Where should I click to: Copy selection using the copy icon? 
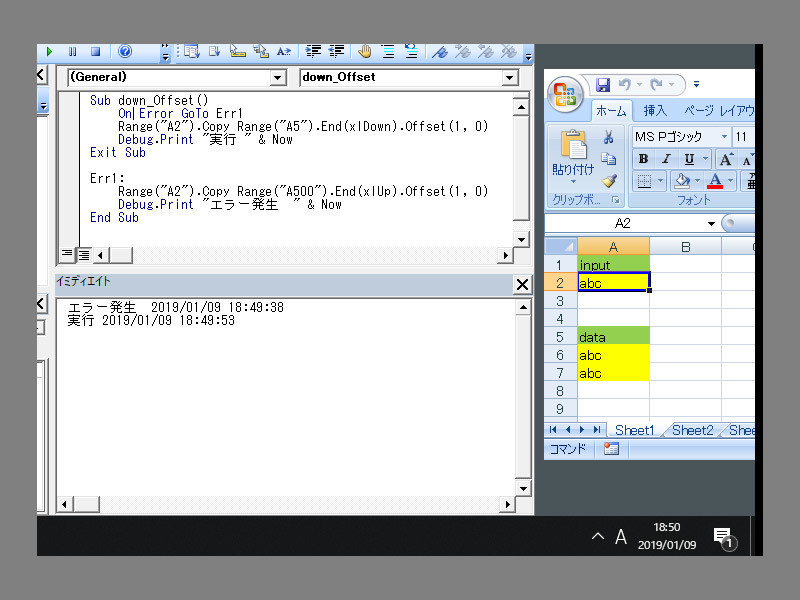608,159
